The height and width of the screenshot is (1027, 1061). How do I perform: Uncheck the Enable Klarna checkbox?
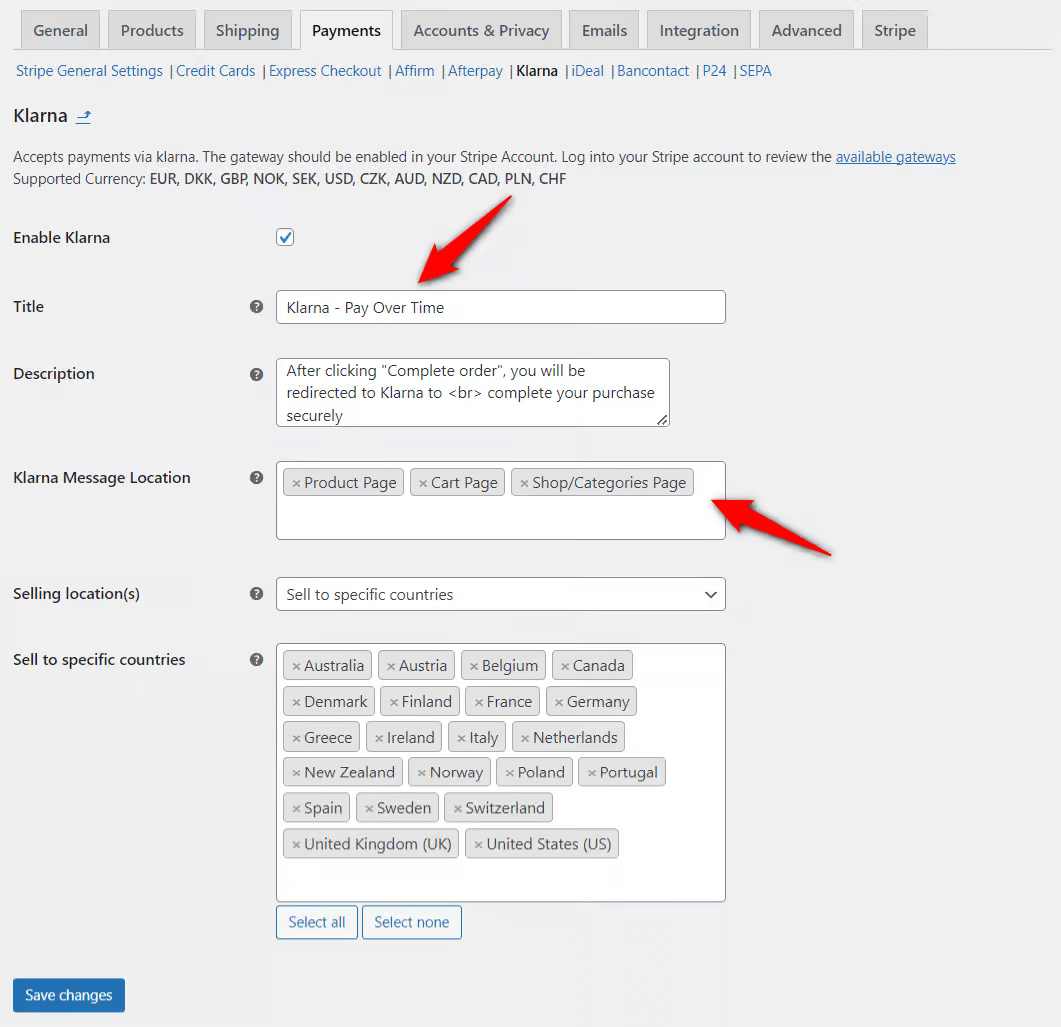(285, 237)
